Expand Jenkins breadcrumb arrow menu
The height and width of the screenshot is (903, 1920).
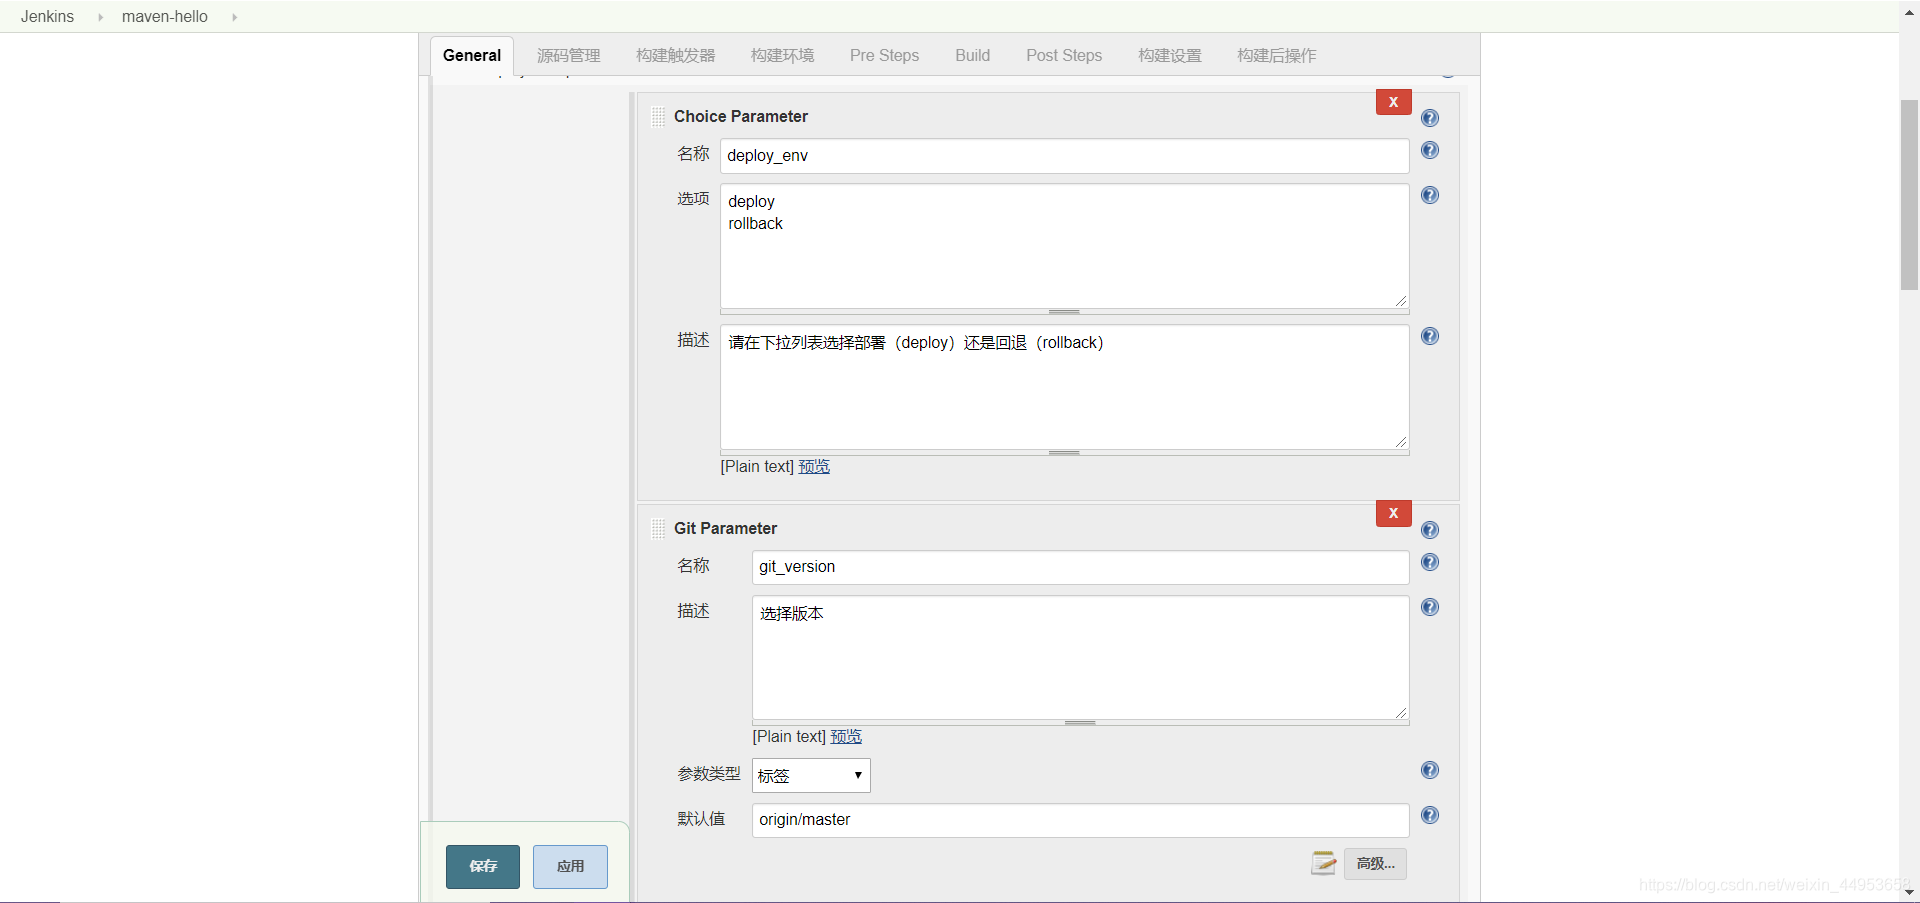(100, 17)
